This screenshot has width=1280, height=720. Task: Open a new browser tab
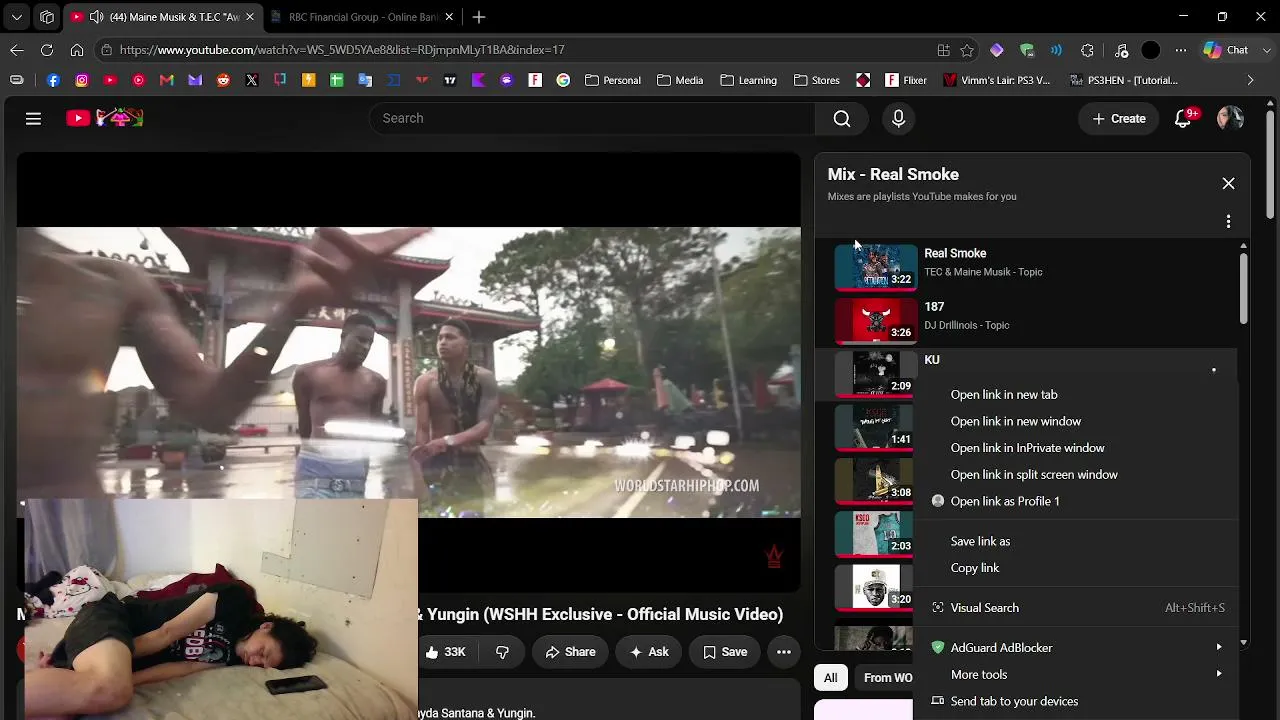click(x=479, y=17)
